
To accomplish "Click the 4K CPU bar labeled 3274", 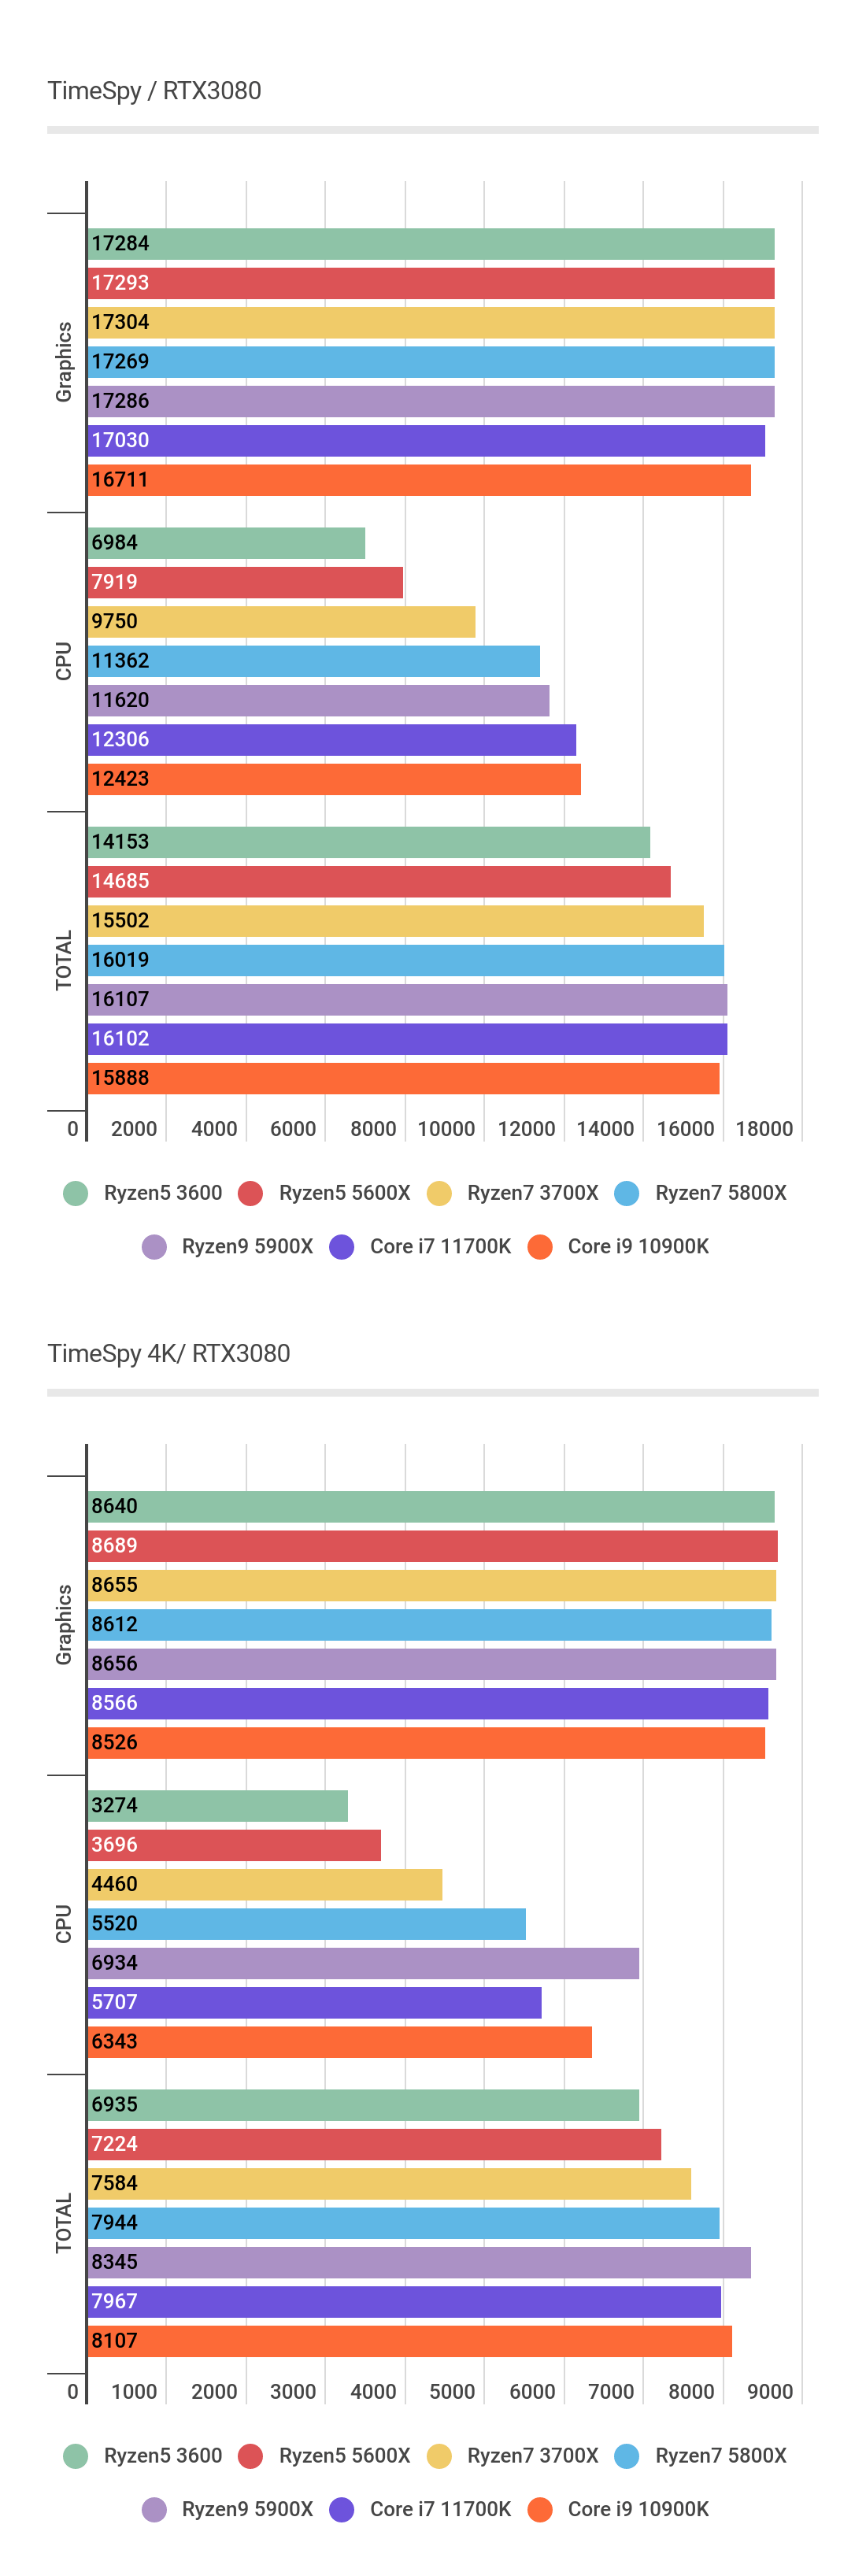I will [218, 1805].
